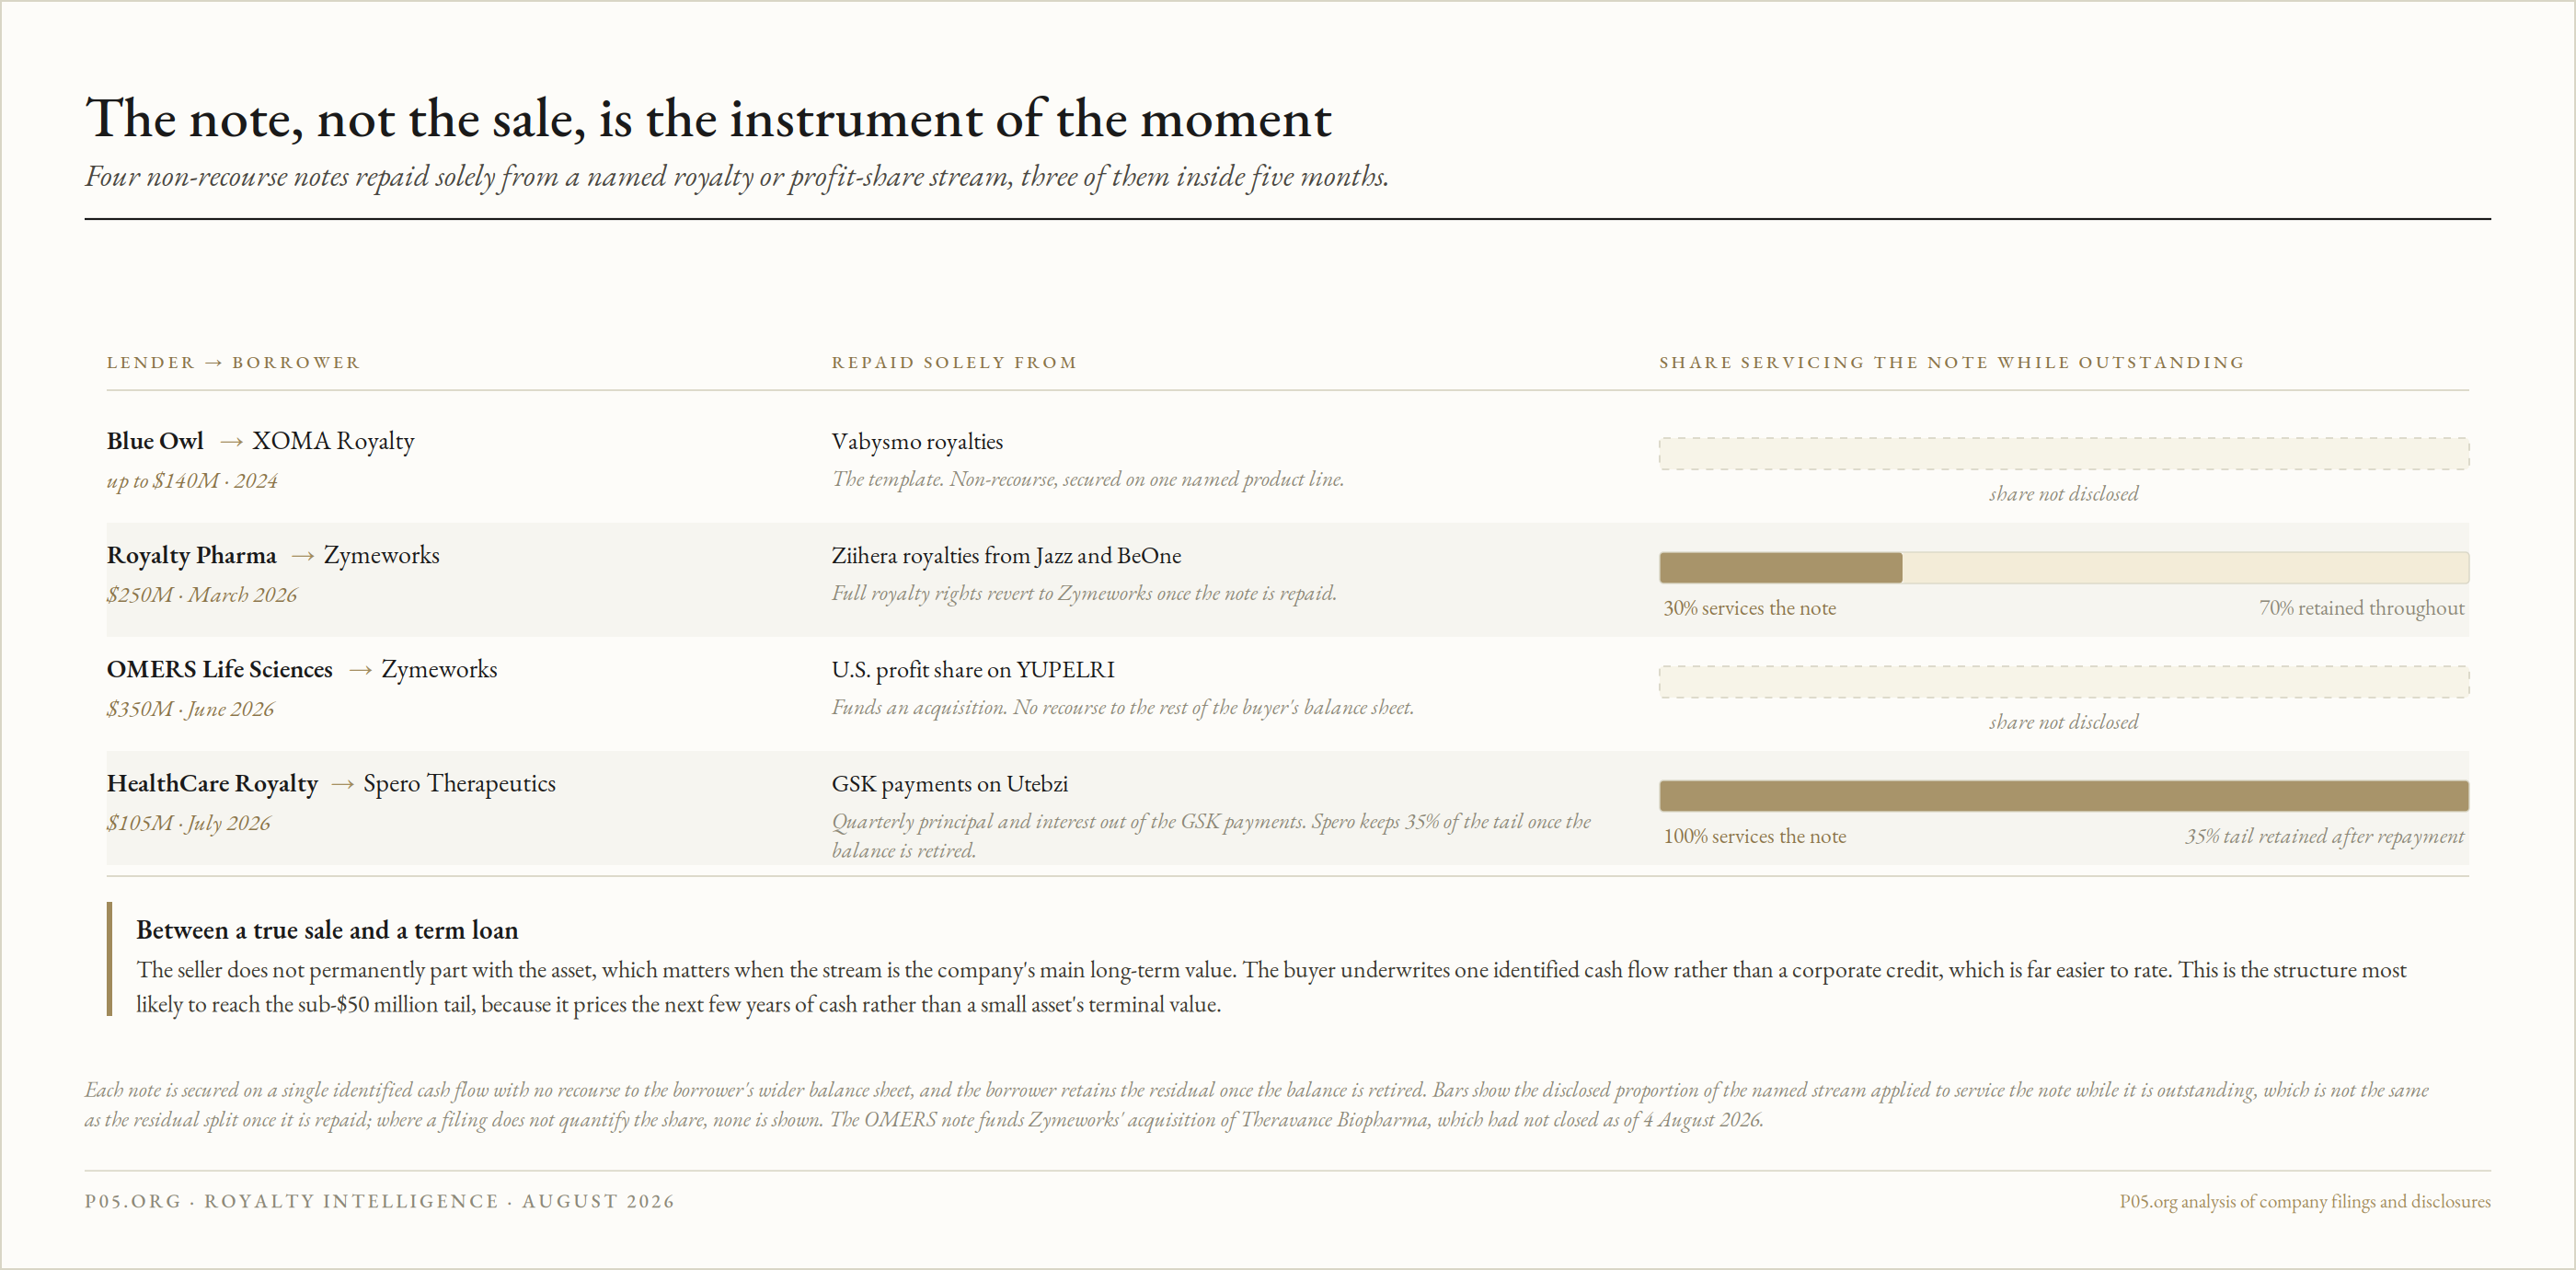Click the arrow after Royalty Pharma

pos(303,556)
